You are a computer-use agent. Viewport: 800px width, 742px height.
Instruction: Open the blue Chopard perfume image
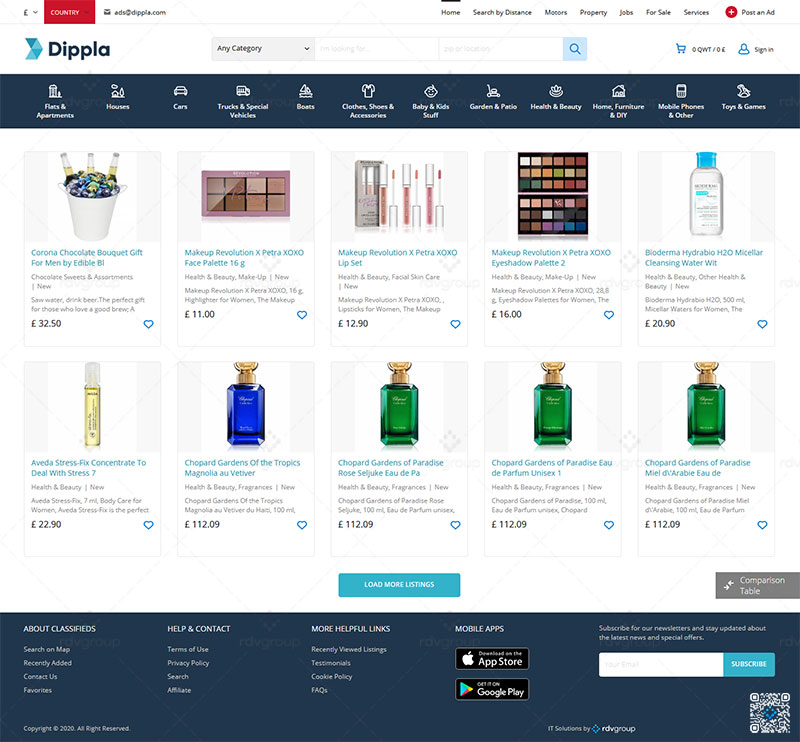245,406
